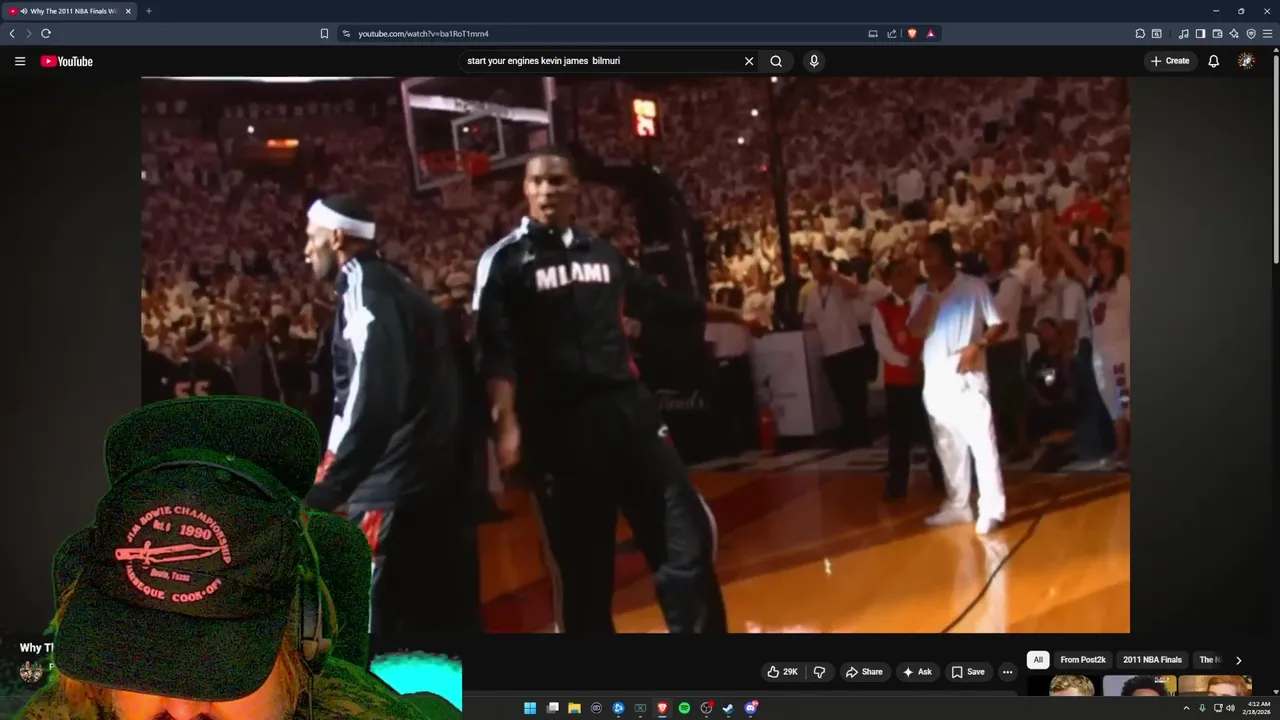The image size is (1280, 720).
Task: Open the browser extensions puzzle icon
Action: tap(1140, 33)
